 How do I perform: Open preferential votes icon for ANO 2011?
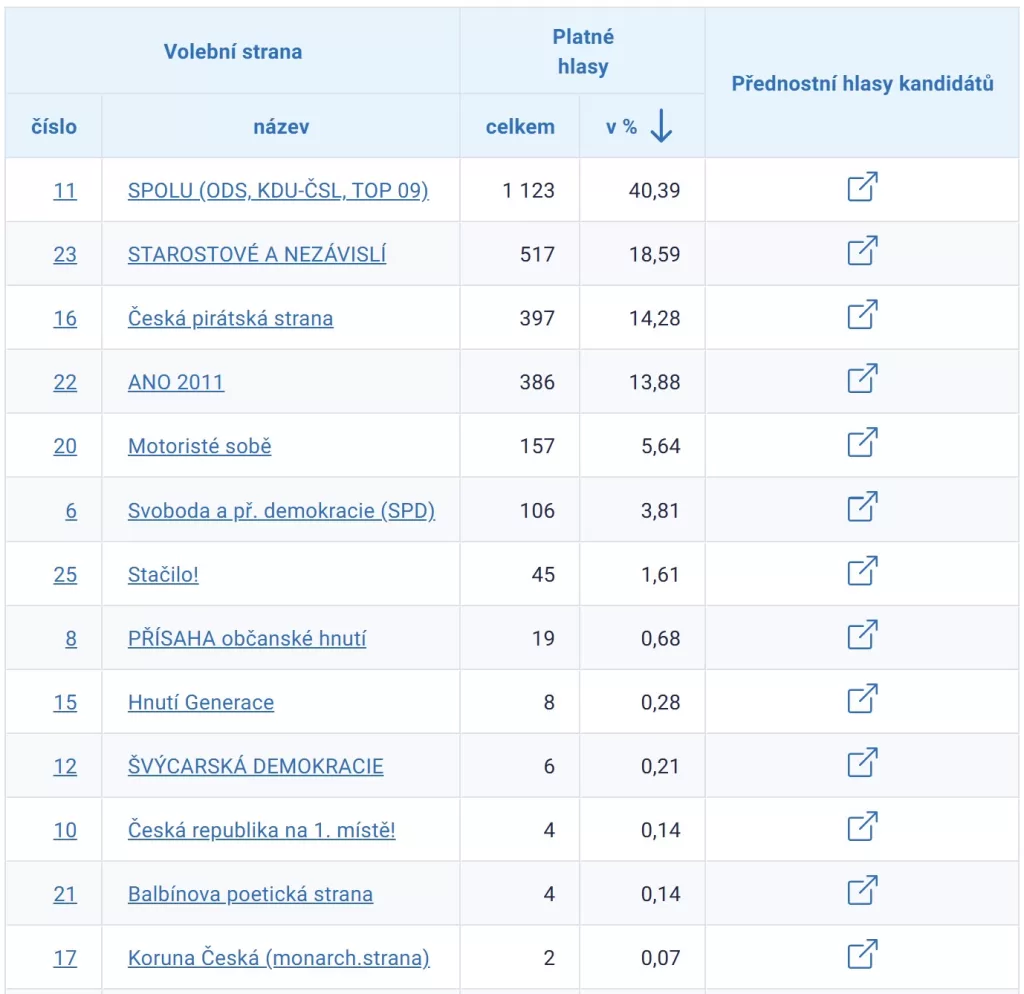coord(862,379)
